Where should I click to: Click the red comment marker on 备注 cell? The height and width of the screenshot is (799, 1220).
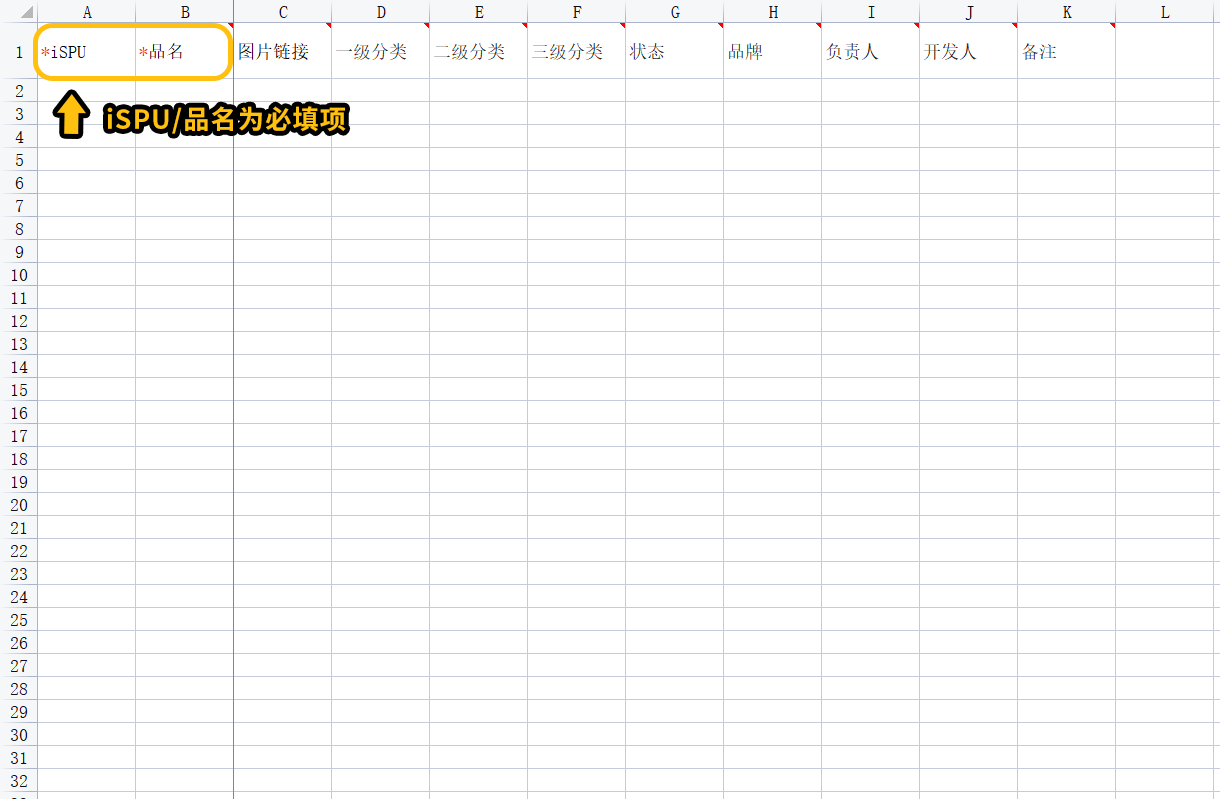1112,26
